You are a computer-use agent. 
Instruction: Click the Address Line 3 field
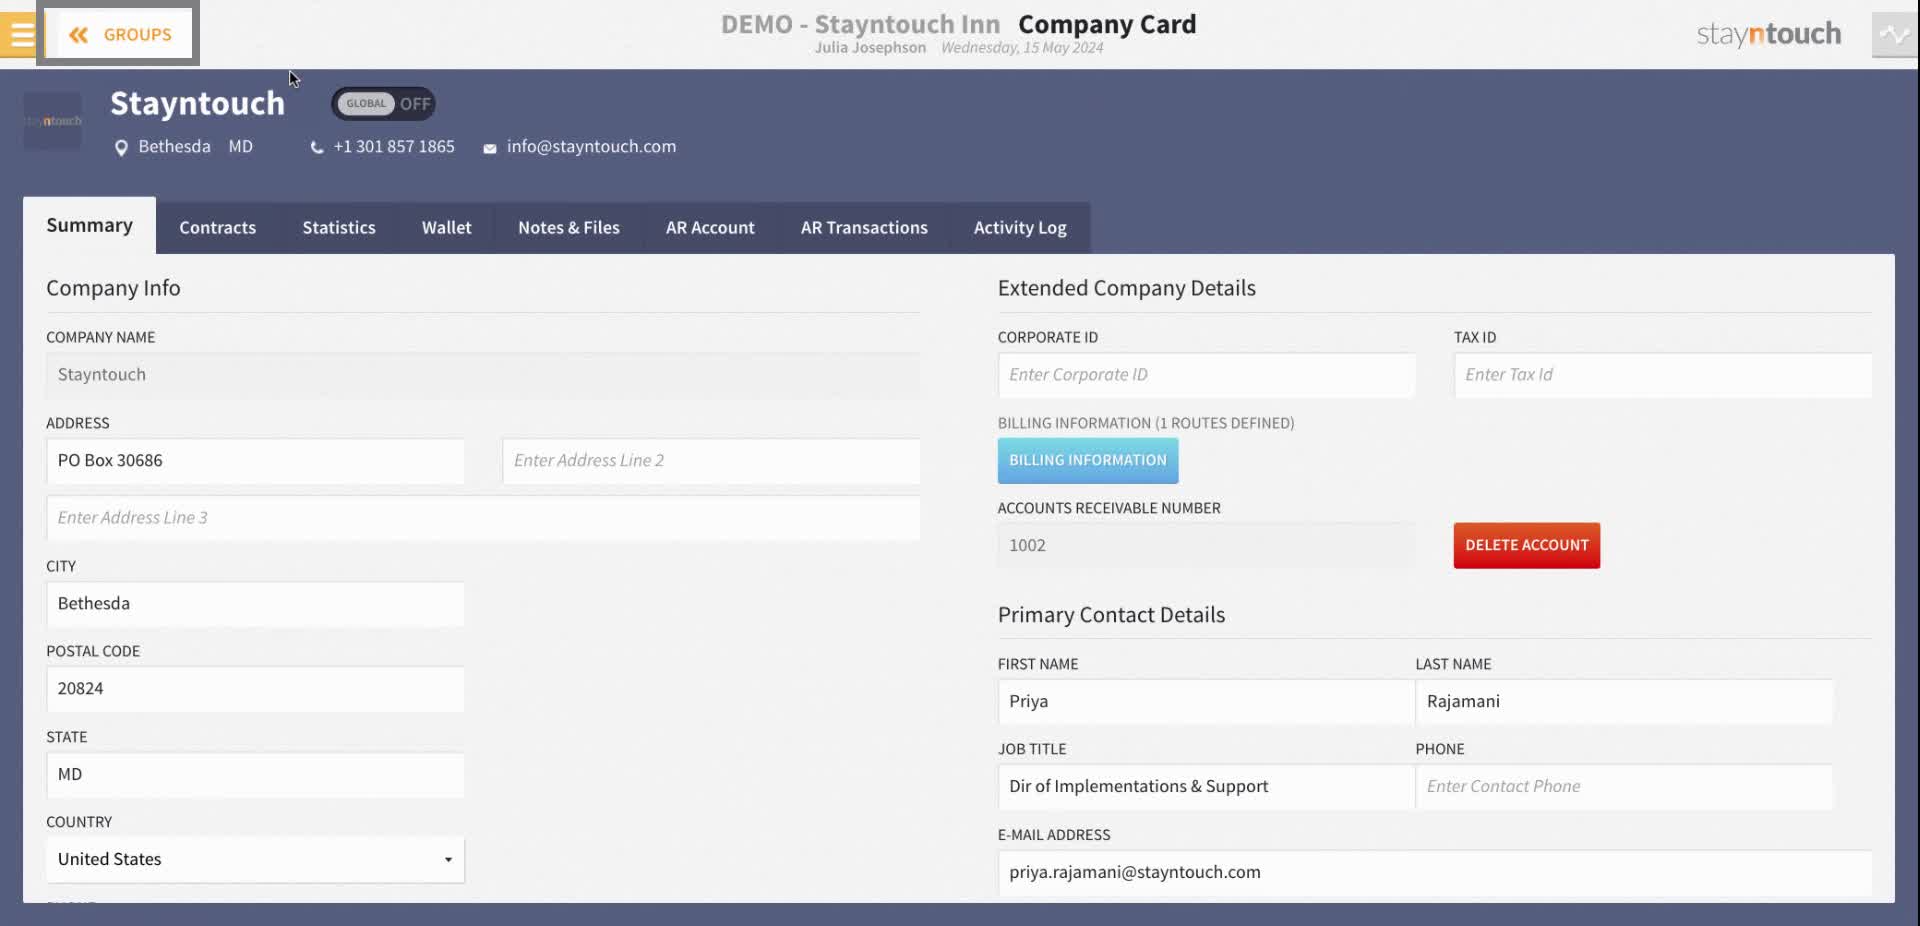click(483, 518)
